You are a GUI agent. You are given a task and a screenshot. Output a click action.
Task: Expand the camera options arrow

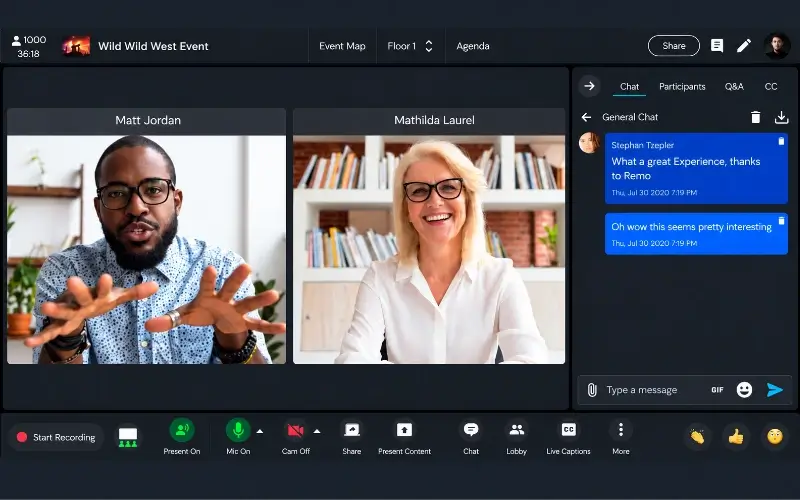317,432
